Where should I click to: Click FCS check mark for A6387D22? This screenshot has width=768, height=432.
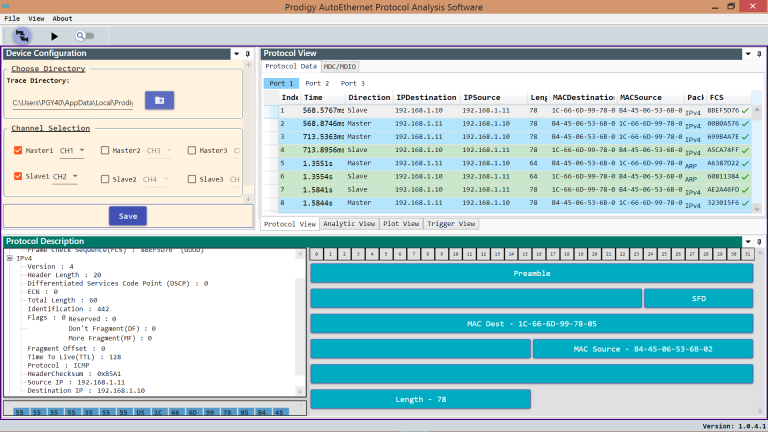[x=745, y=164]
